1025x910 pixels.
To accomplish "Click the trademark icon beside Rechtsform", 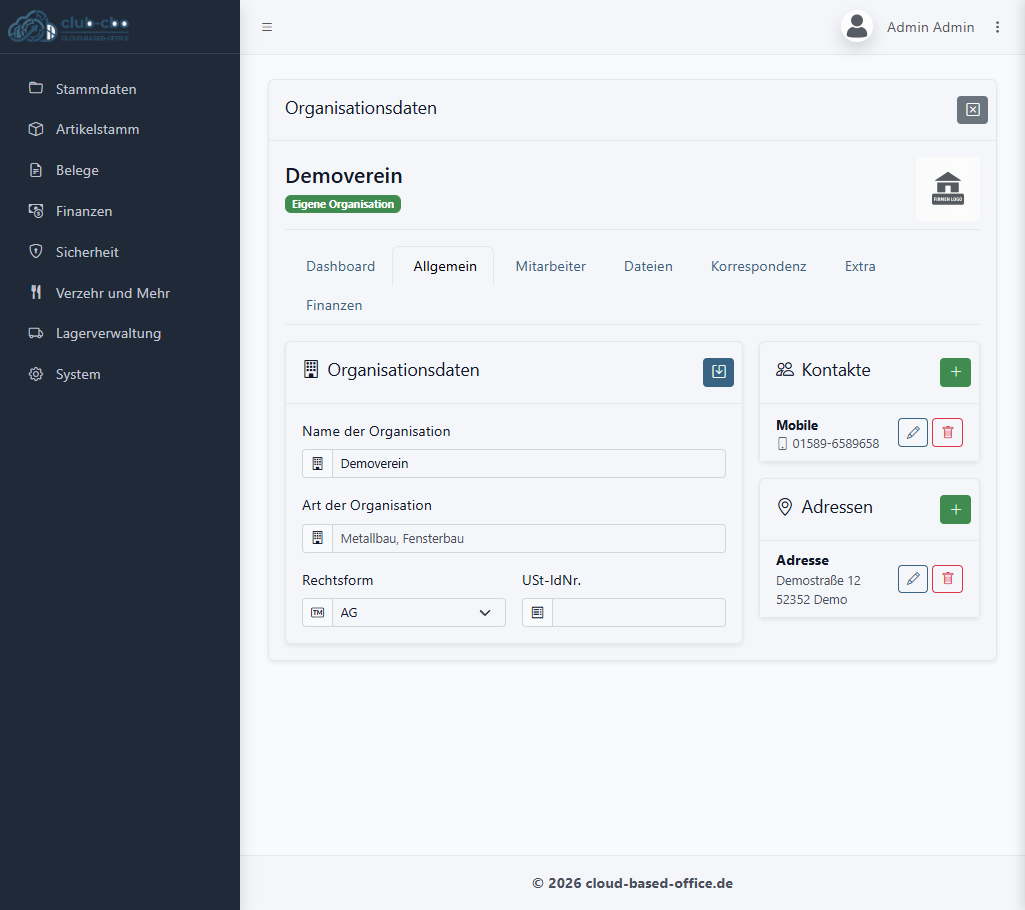I will [x=318, y=613].
